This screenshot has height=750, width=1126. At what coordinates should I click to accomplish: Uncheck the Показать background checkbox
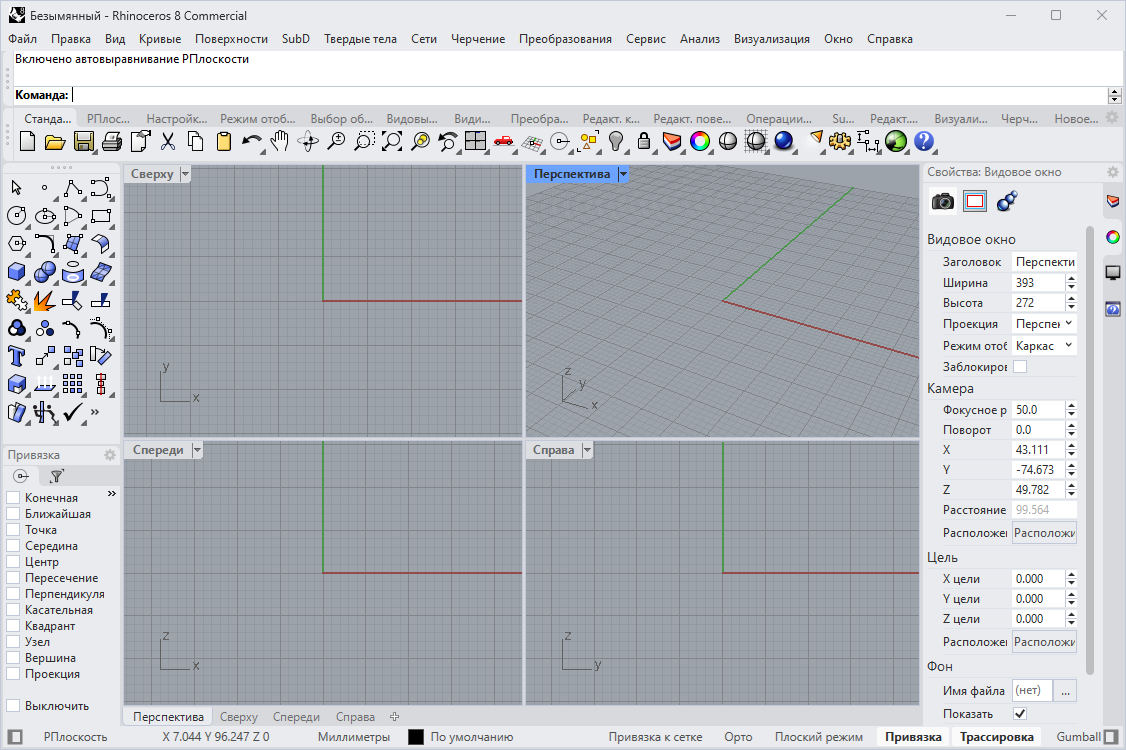(x=1020, y=713)
